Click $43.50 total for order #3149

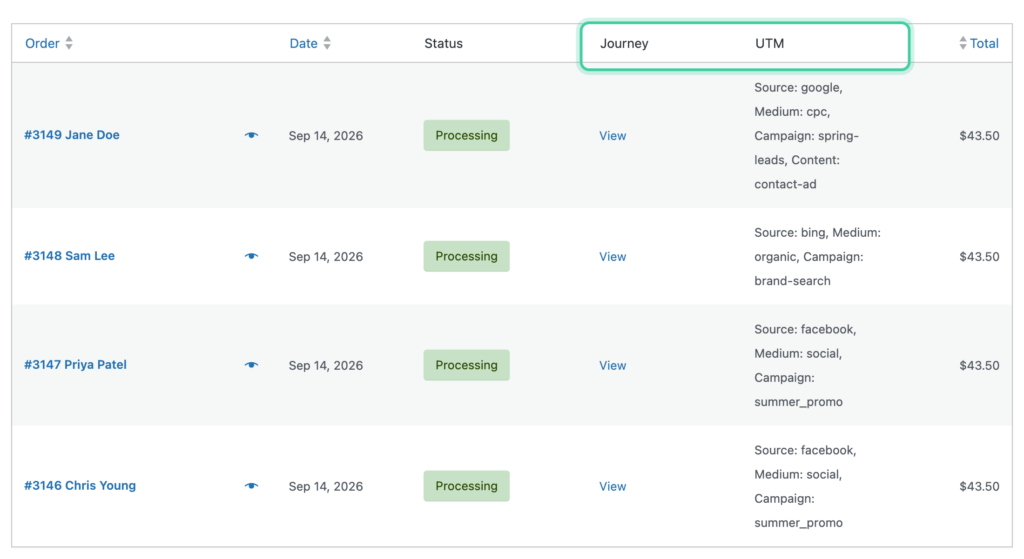coord(979,136)
